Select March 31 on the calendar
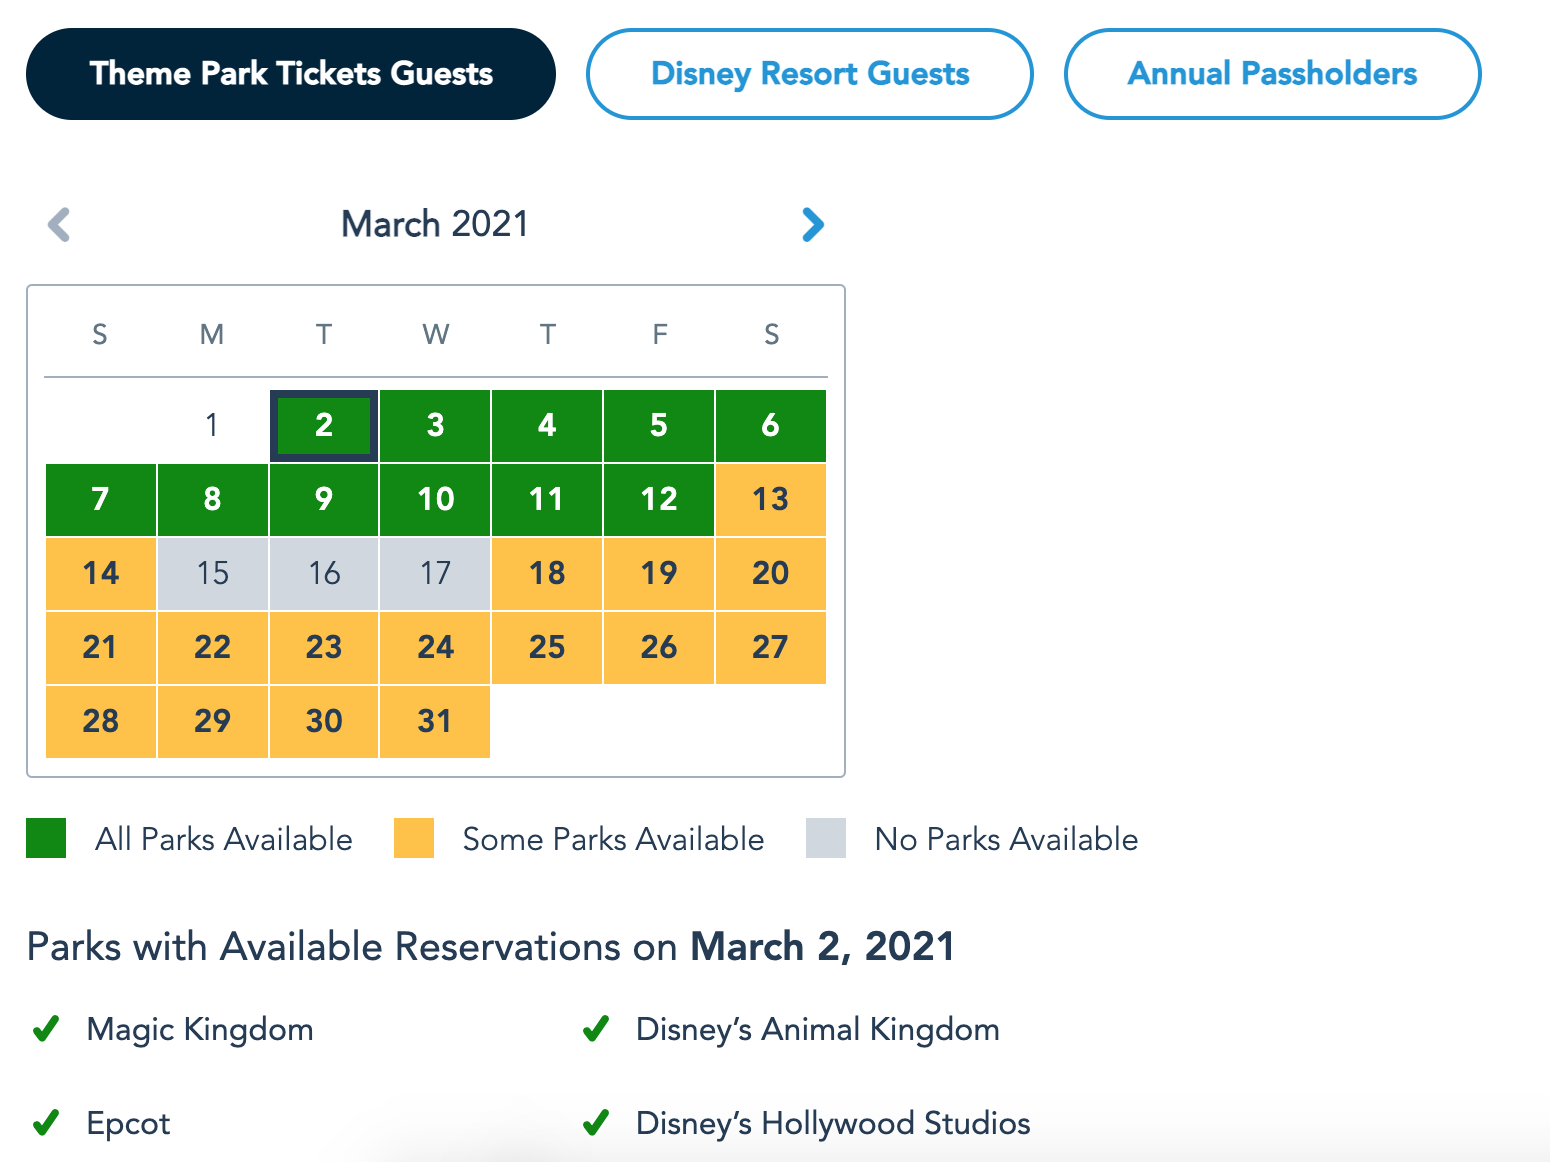Screen dimensions: 1550x1162 pos(435,721)
